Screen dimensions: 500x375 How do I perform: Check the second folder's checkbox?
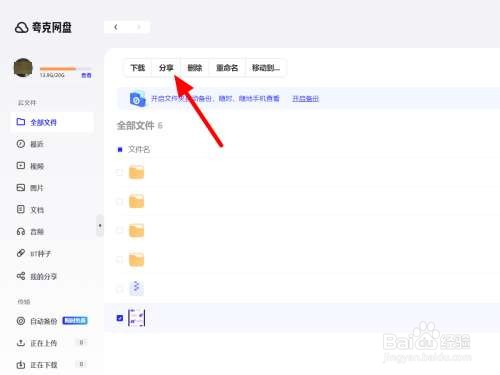point(119,201)
